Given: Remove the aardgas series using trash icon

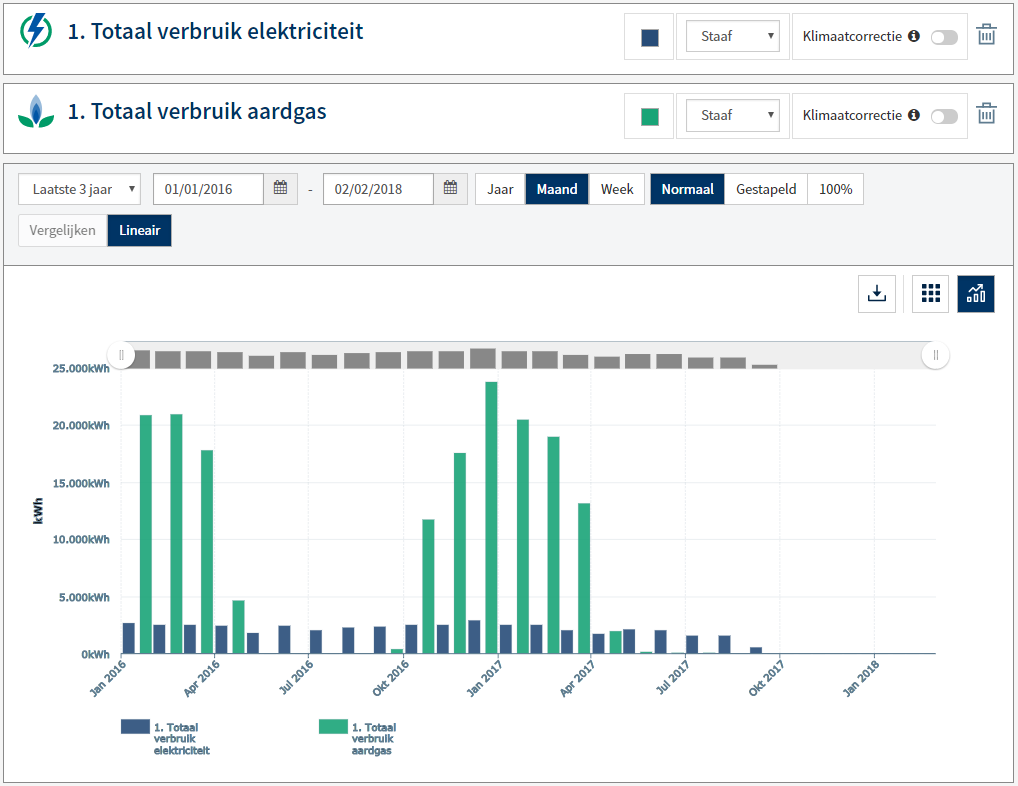Looking at the screenshot, I should [986, 114].
